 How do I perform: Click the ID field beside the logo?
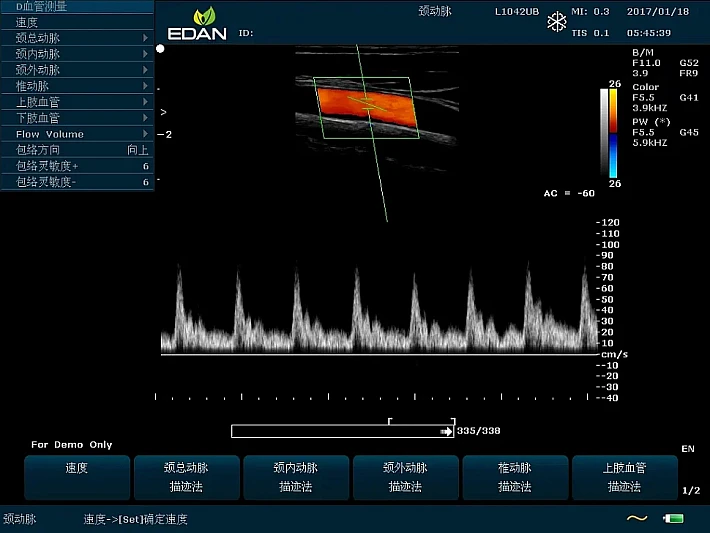[247, 33]
